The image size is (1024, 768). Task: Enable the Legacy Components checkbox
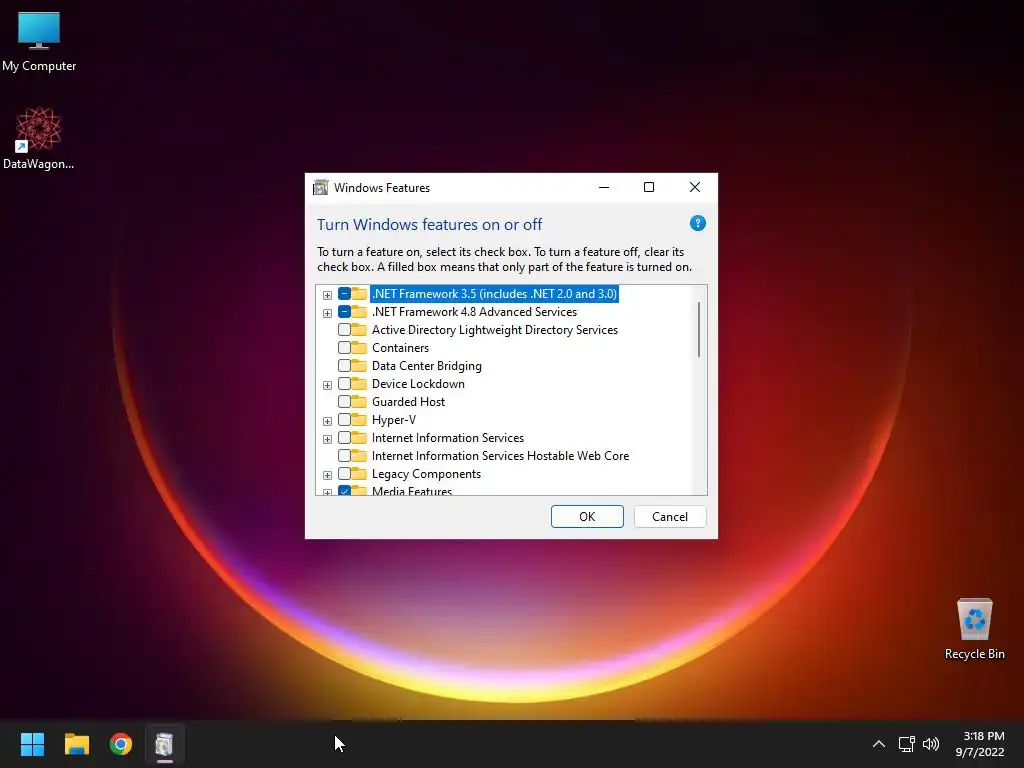click(x=344, y=473)
